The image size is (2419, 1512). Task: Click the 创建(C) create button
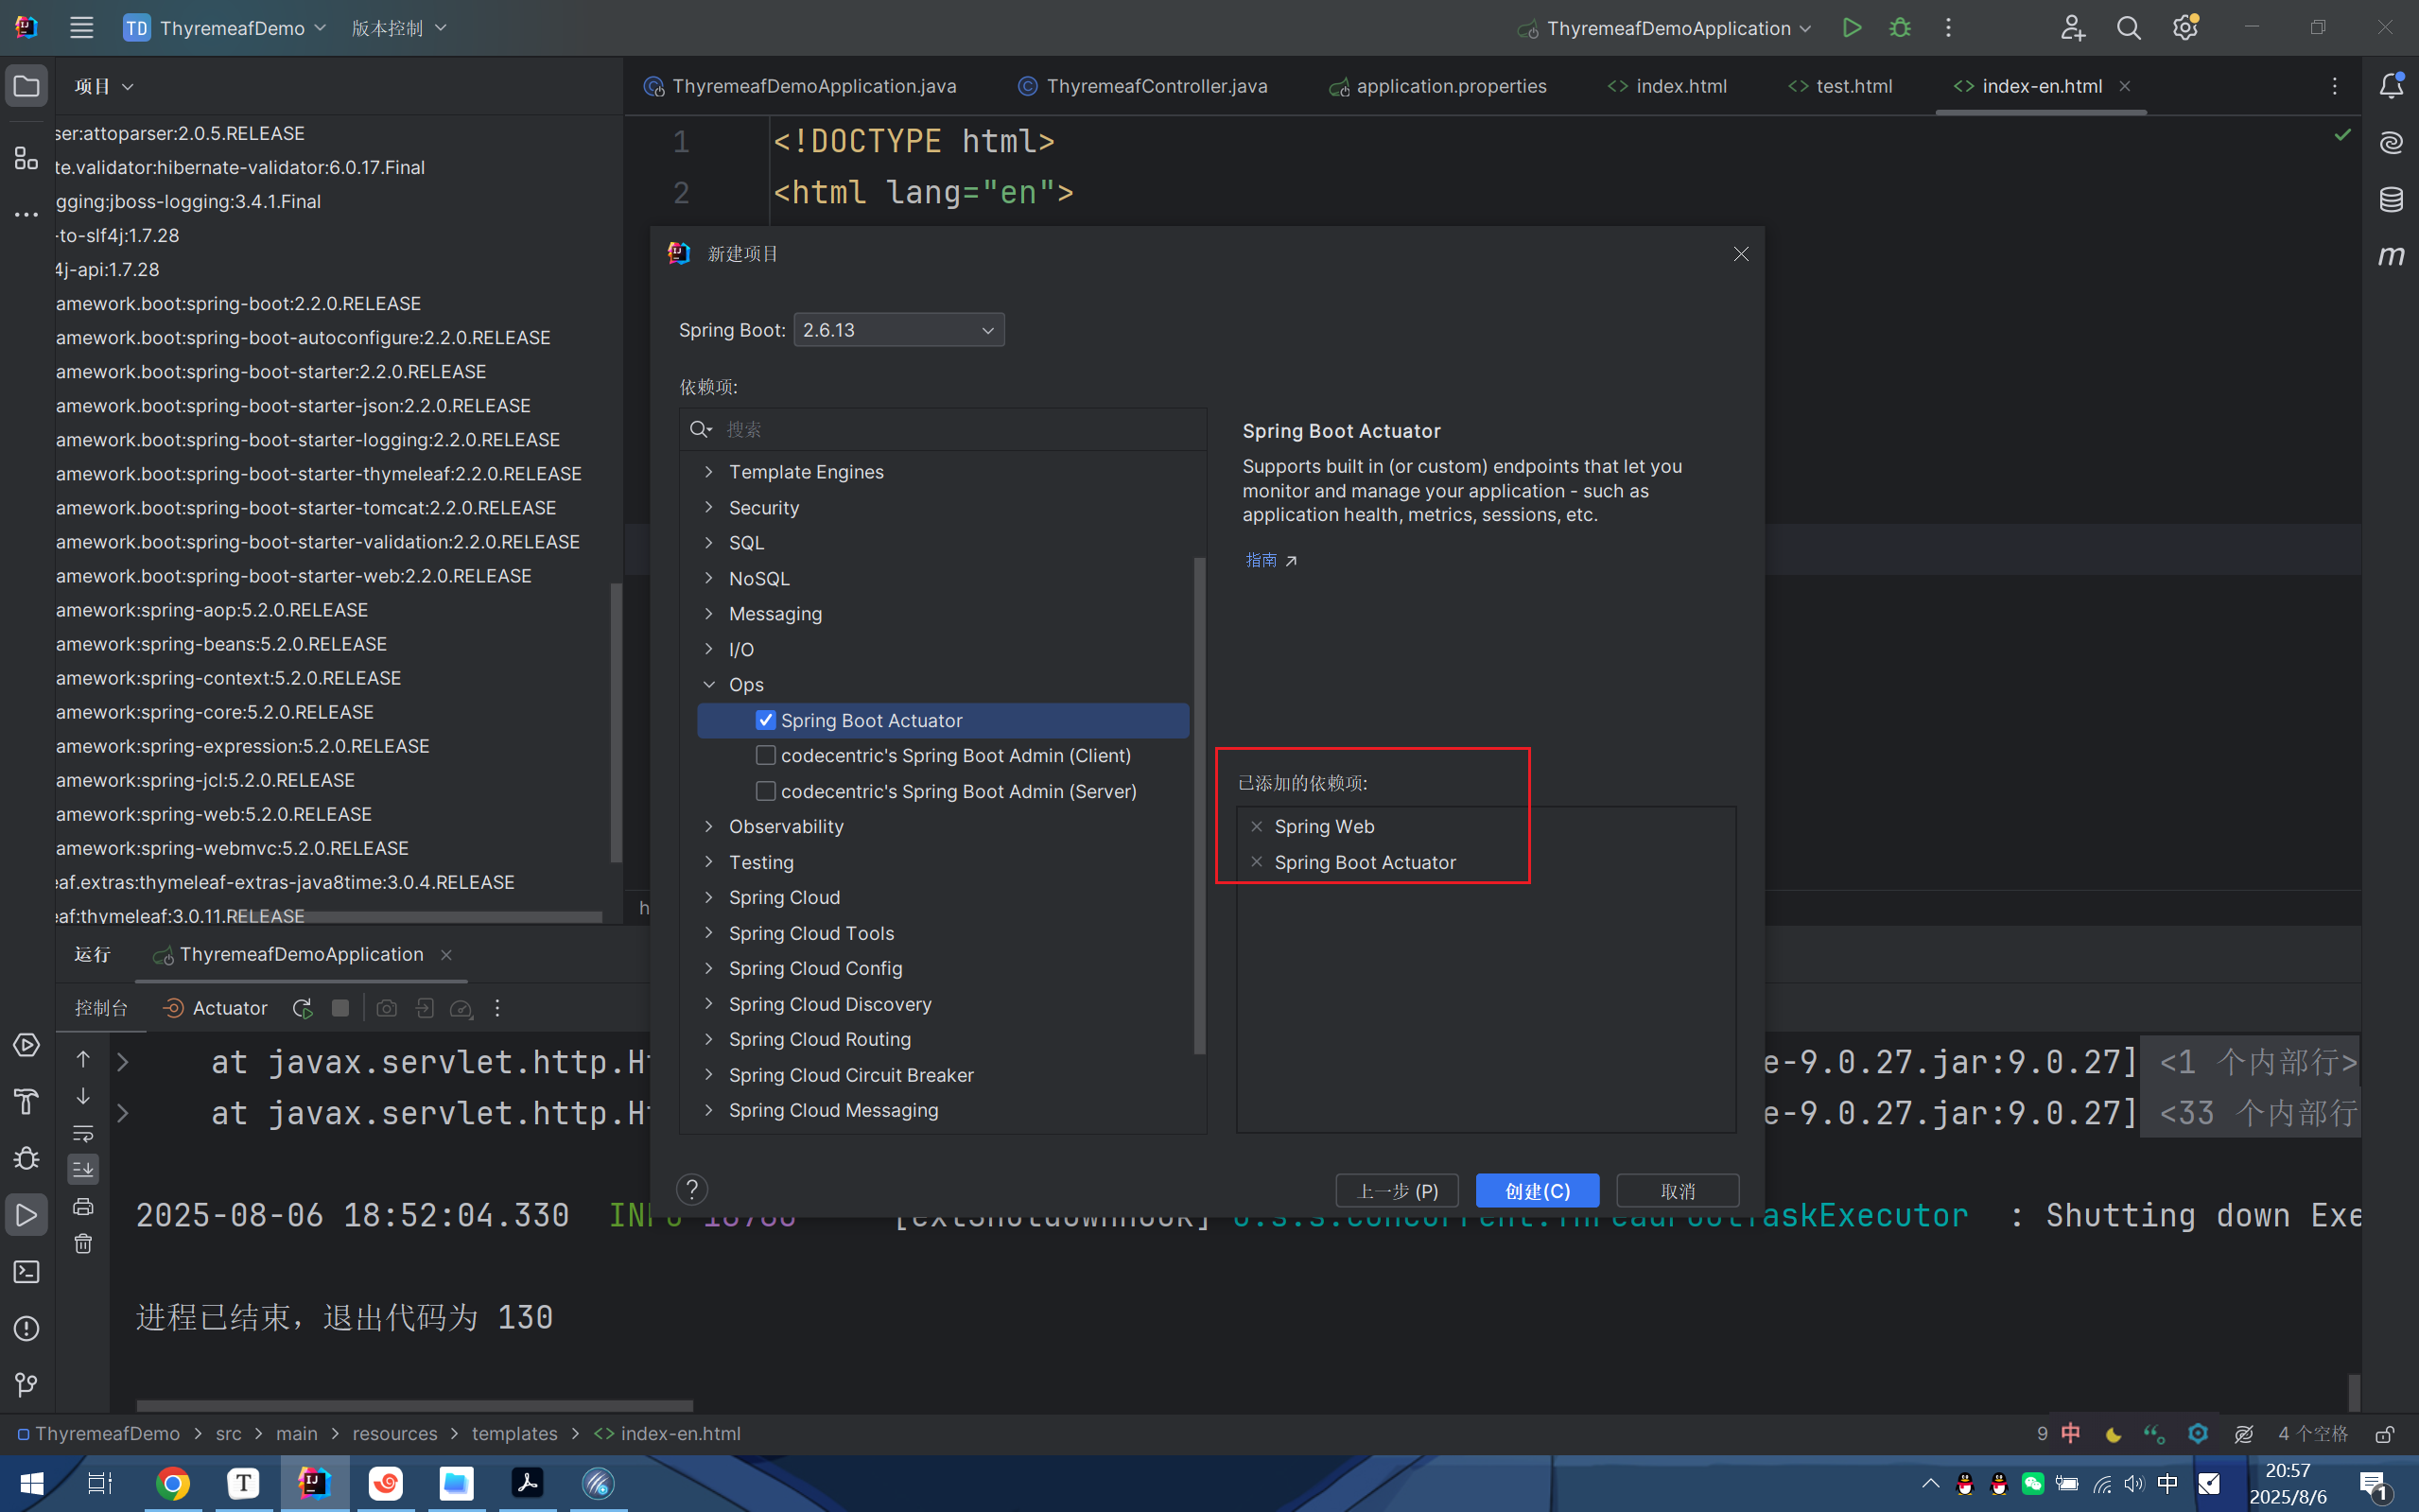click(1536, 1191)
